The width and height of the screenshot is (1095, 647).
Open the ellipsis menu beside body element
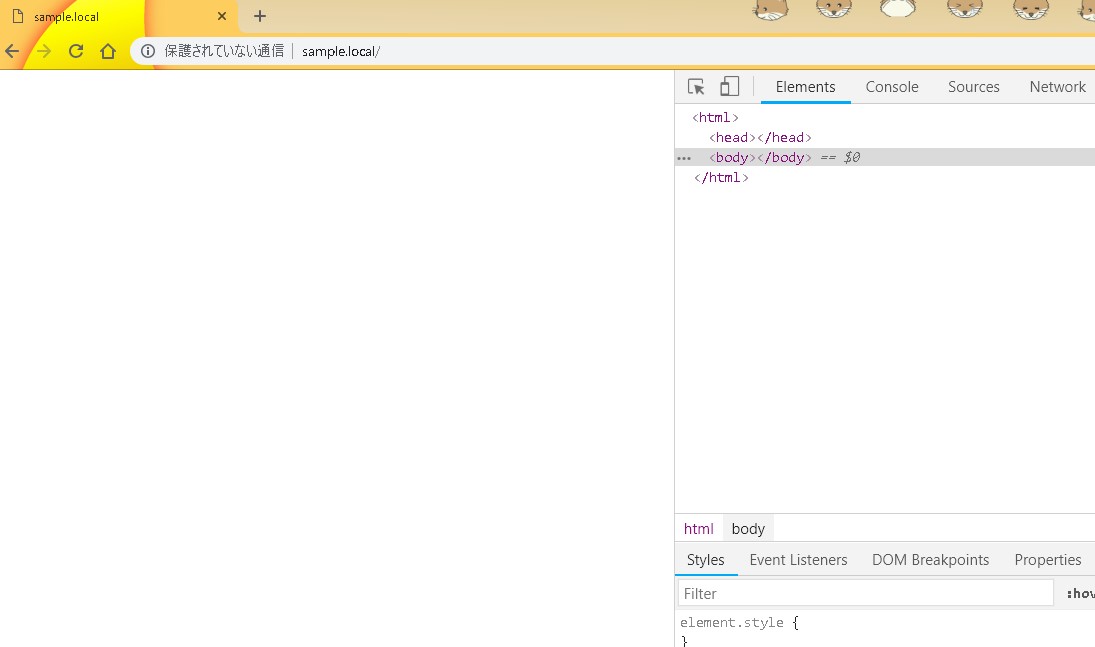point(684,158)
